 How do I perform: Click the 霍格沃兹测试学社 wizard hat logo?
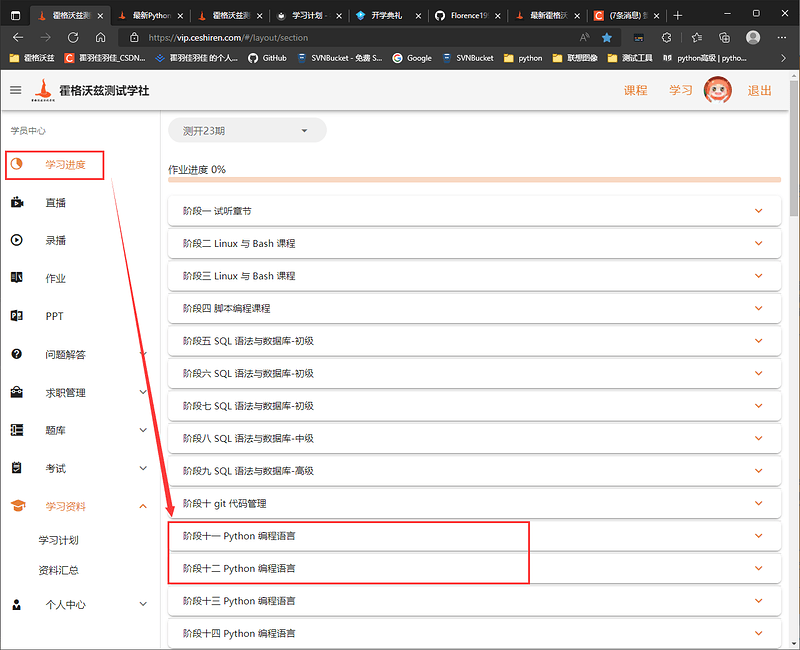(x=43, y=90)
